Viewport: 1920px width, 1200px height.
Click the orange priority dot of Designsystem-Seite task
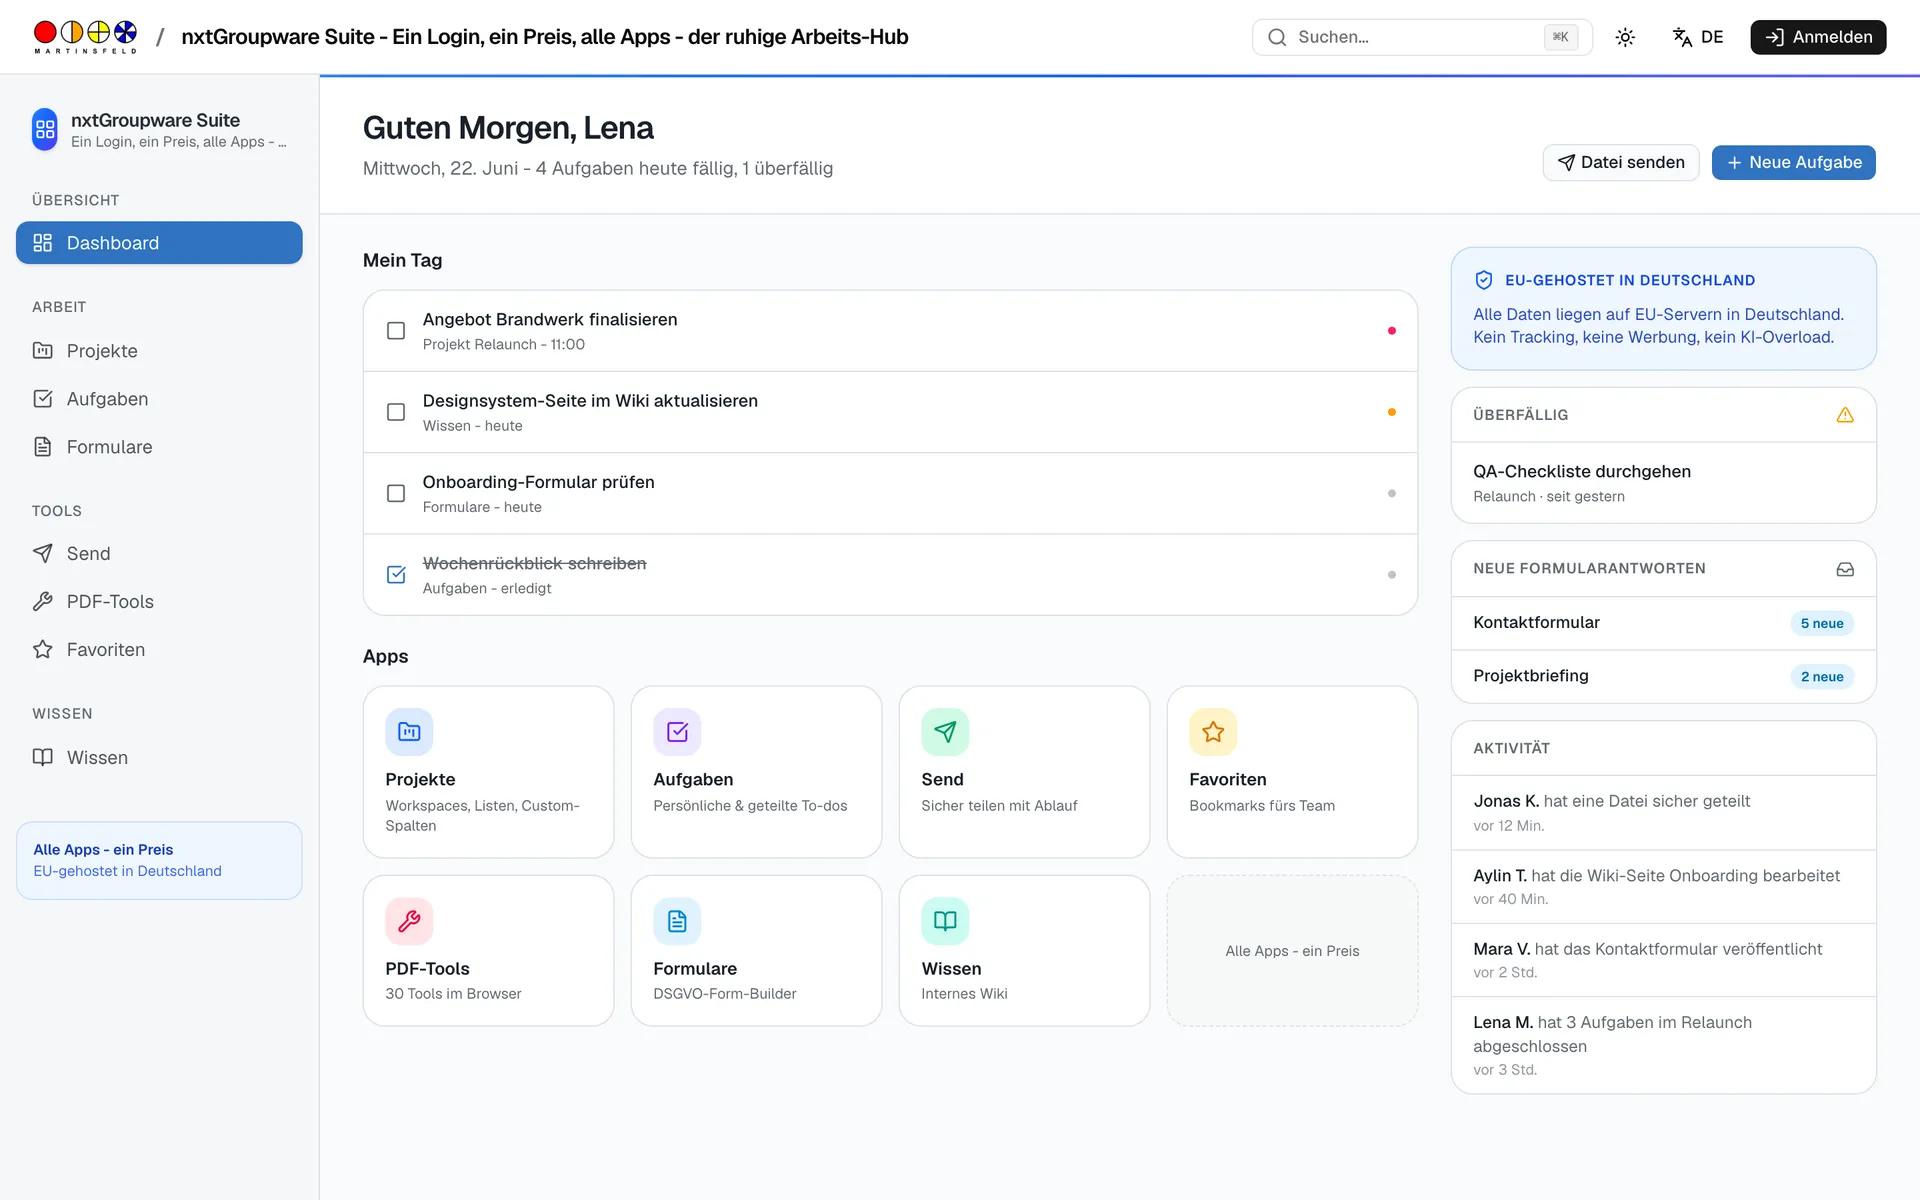pyautogui.click(x=1392, y=412)
